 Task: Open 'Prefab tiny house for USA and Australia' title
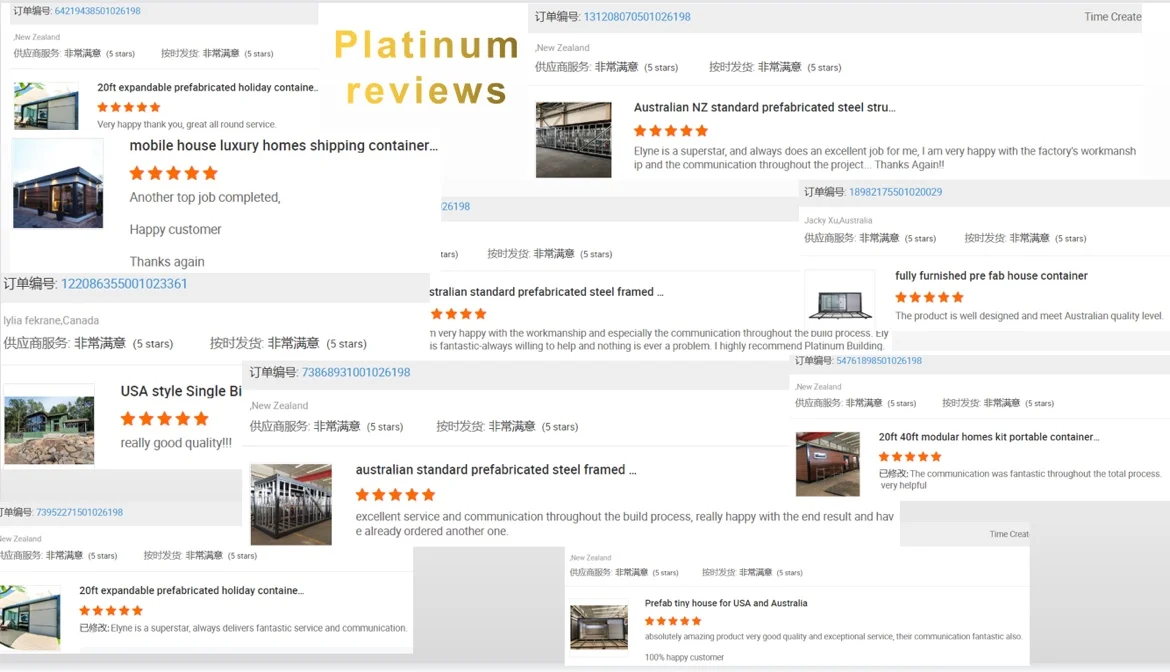pyautogui.click(x=725, y=603)
